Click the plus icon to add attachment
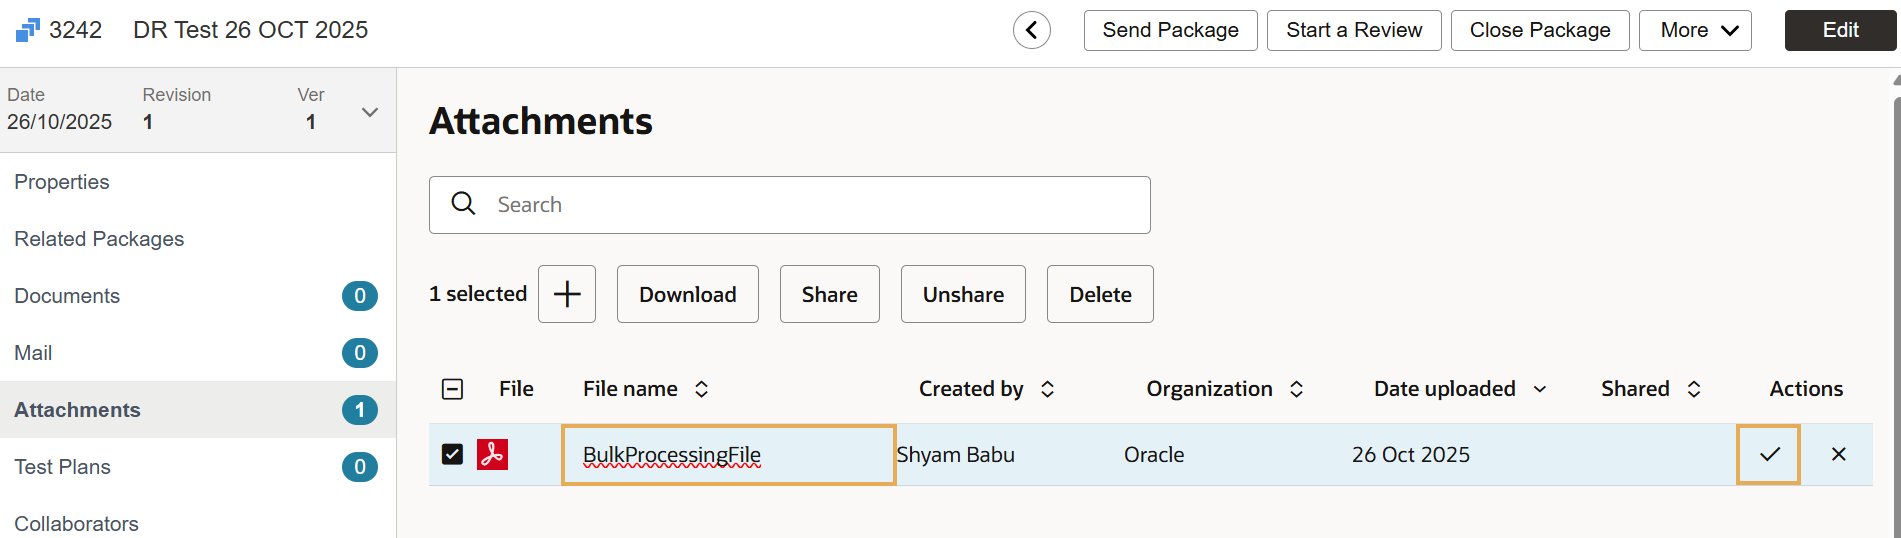The height and width of the screenshot is (538, 1901). (x=567, y=294)
